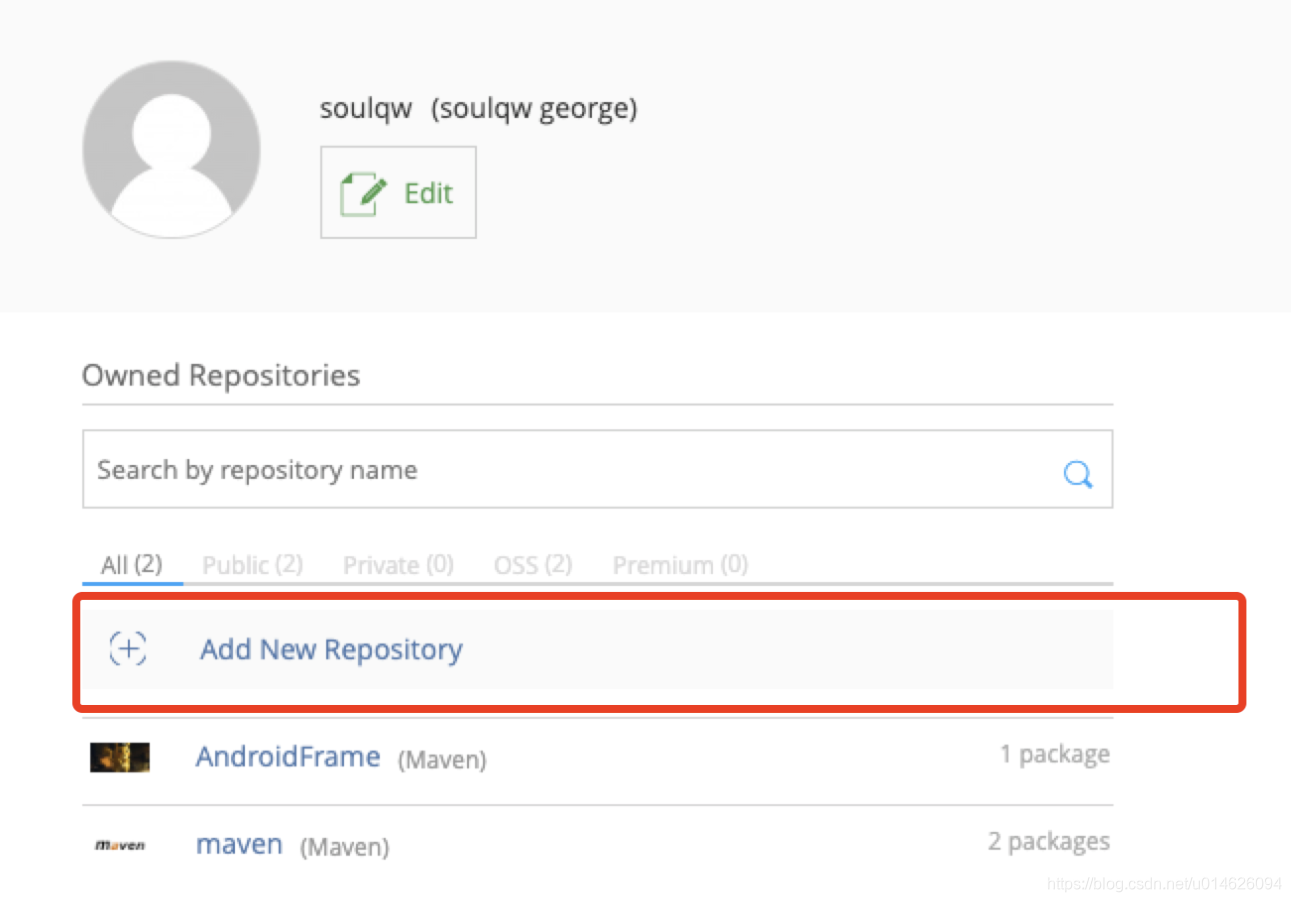
Task: Click the pencil edit icon
Action: [362, 194]
